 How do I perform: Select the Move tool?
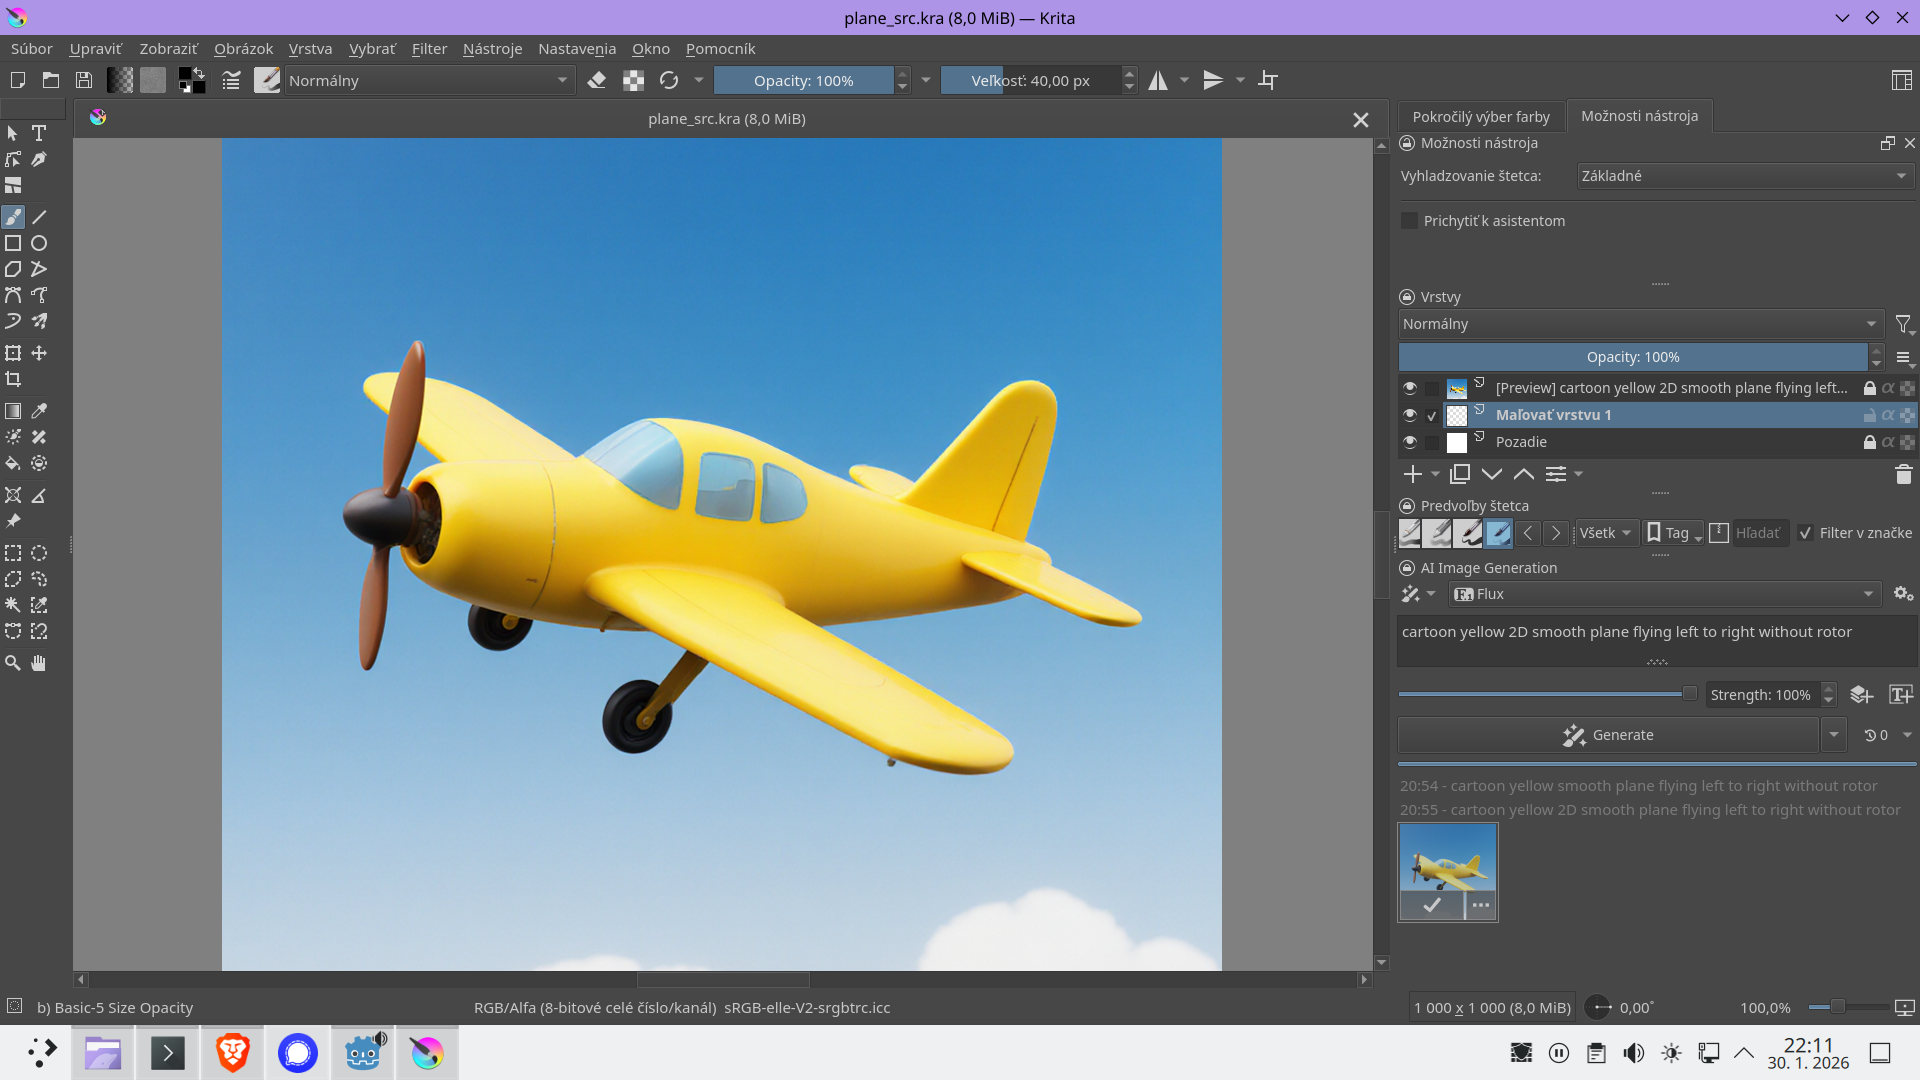(39, 353)
